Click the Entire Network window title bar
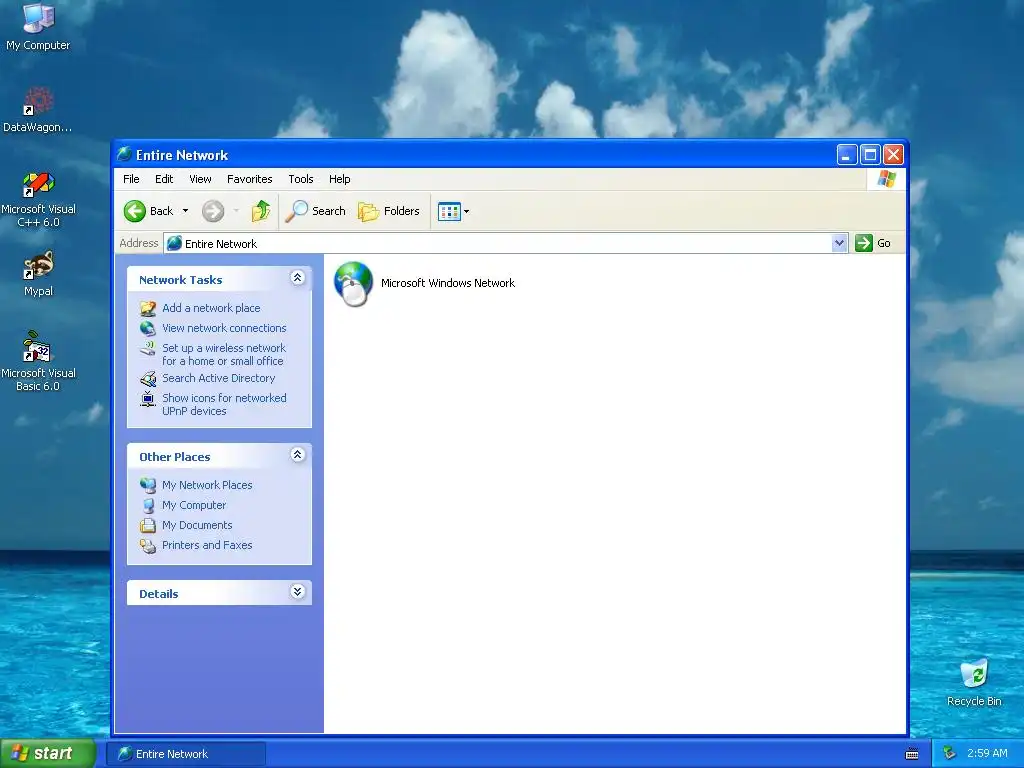Screen dimensions: 1024x768 (477, 155)
